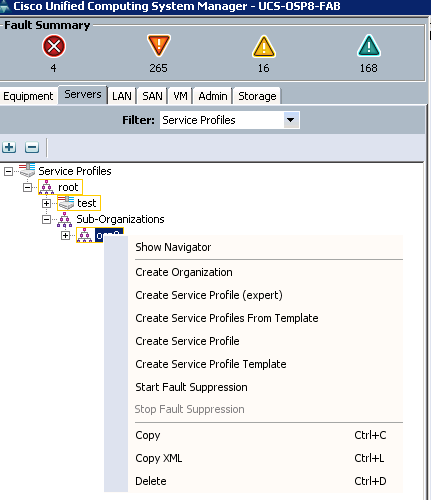431x500 pixels.
Task: Click the warning fault count 168
Action: 369,68
